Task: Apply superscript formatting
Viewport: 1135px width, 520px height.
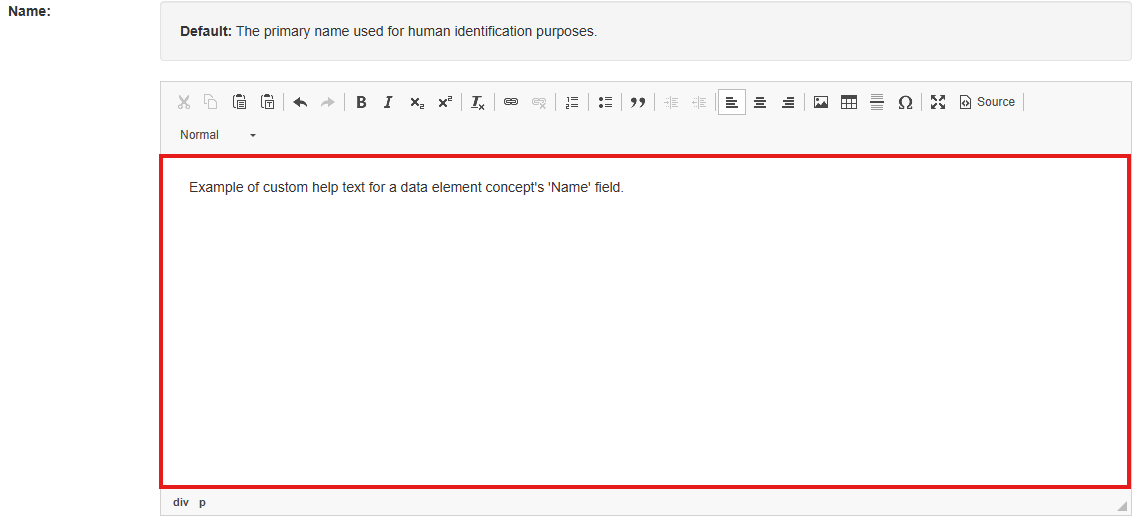Action: (x=444, y=102)
